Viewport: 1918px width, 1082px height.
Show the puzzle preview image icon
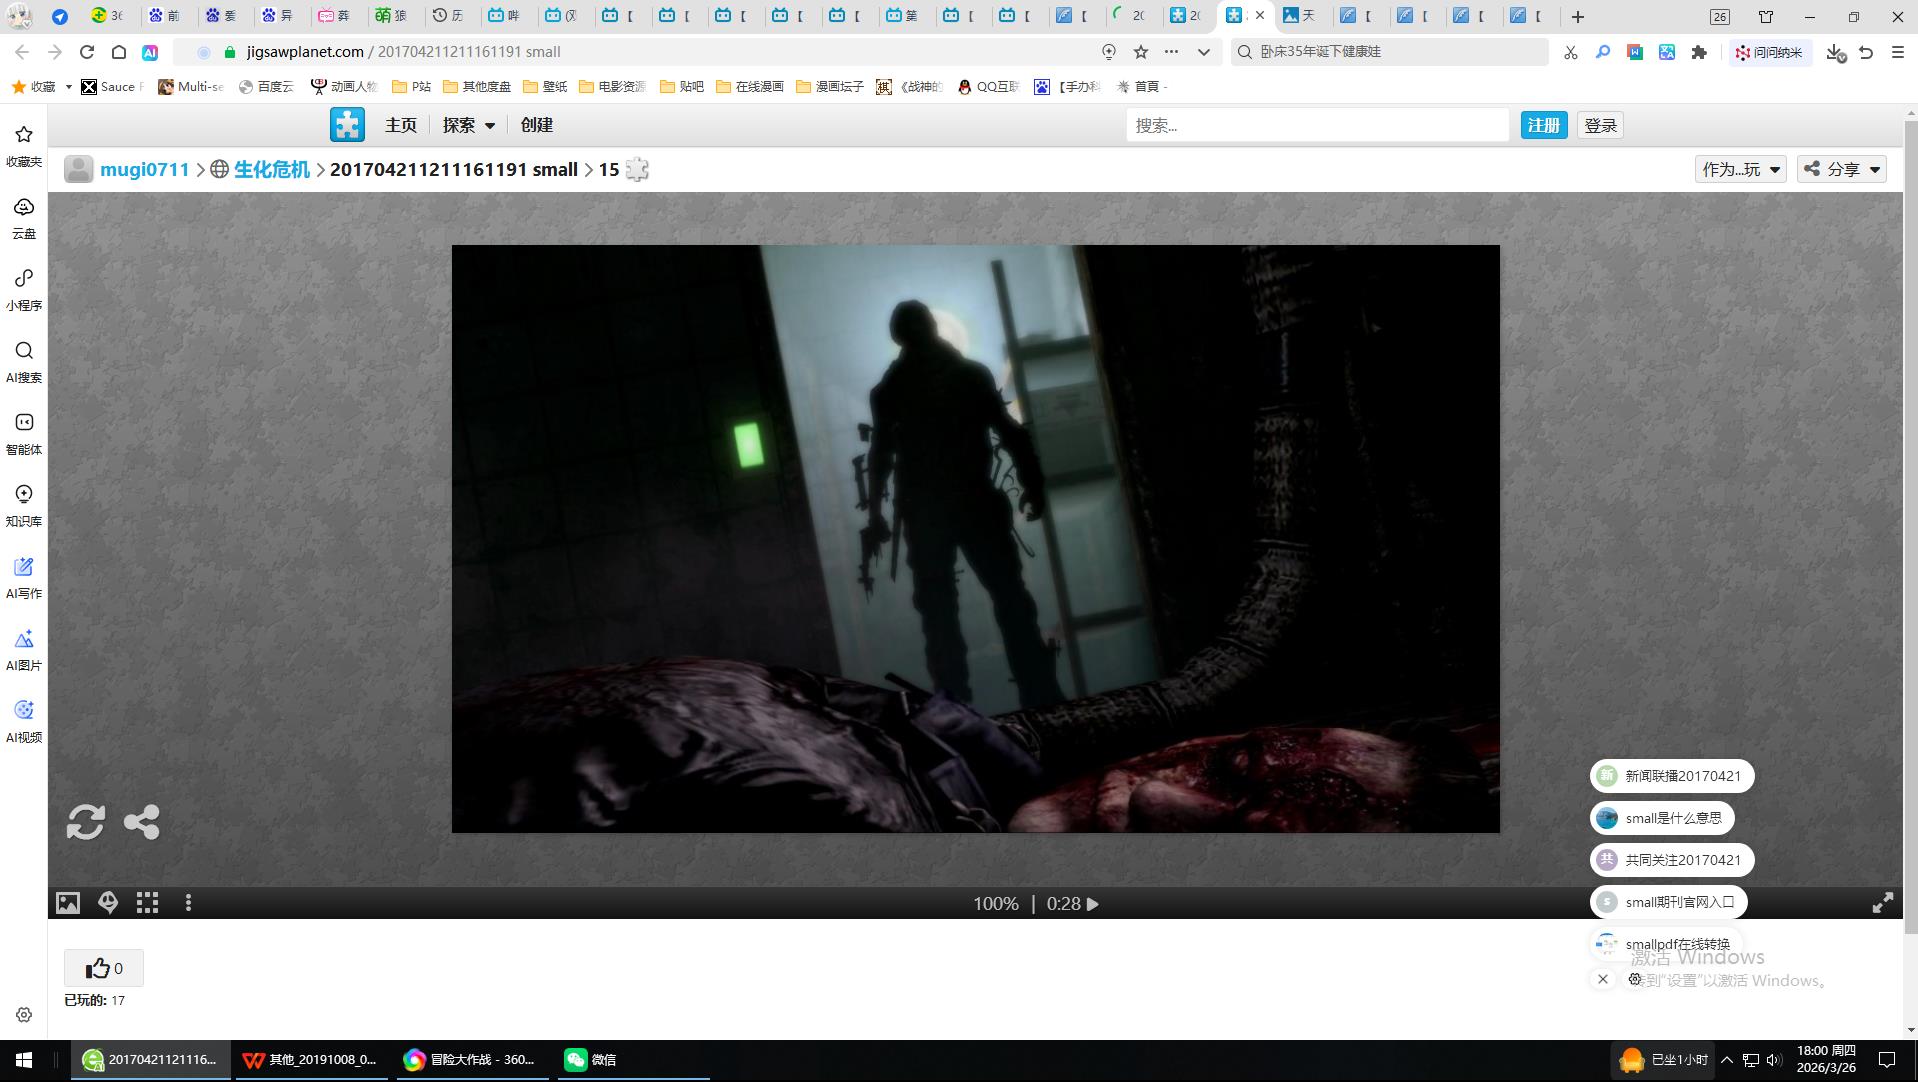[x=68, y=903]
